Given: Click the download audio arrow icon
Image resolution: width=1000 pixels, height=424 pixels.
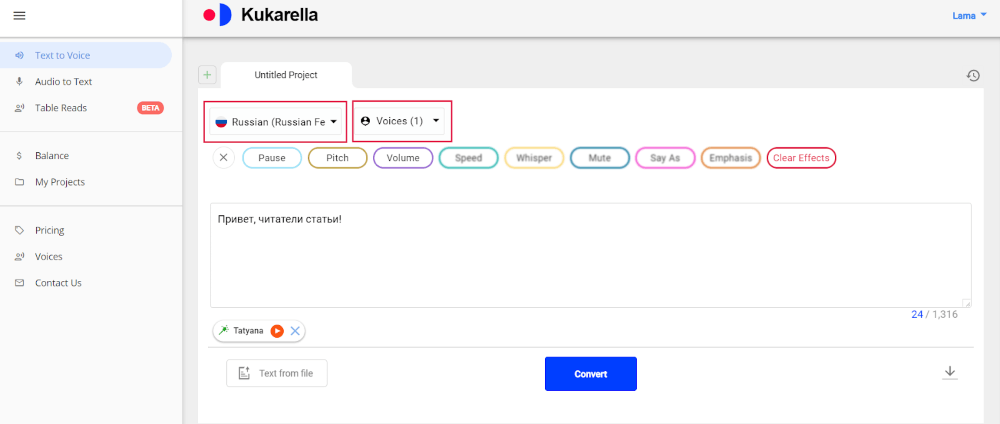Looking at the screenshot, I should pyautogui.click(x=950, y=372).
